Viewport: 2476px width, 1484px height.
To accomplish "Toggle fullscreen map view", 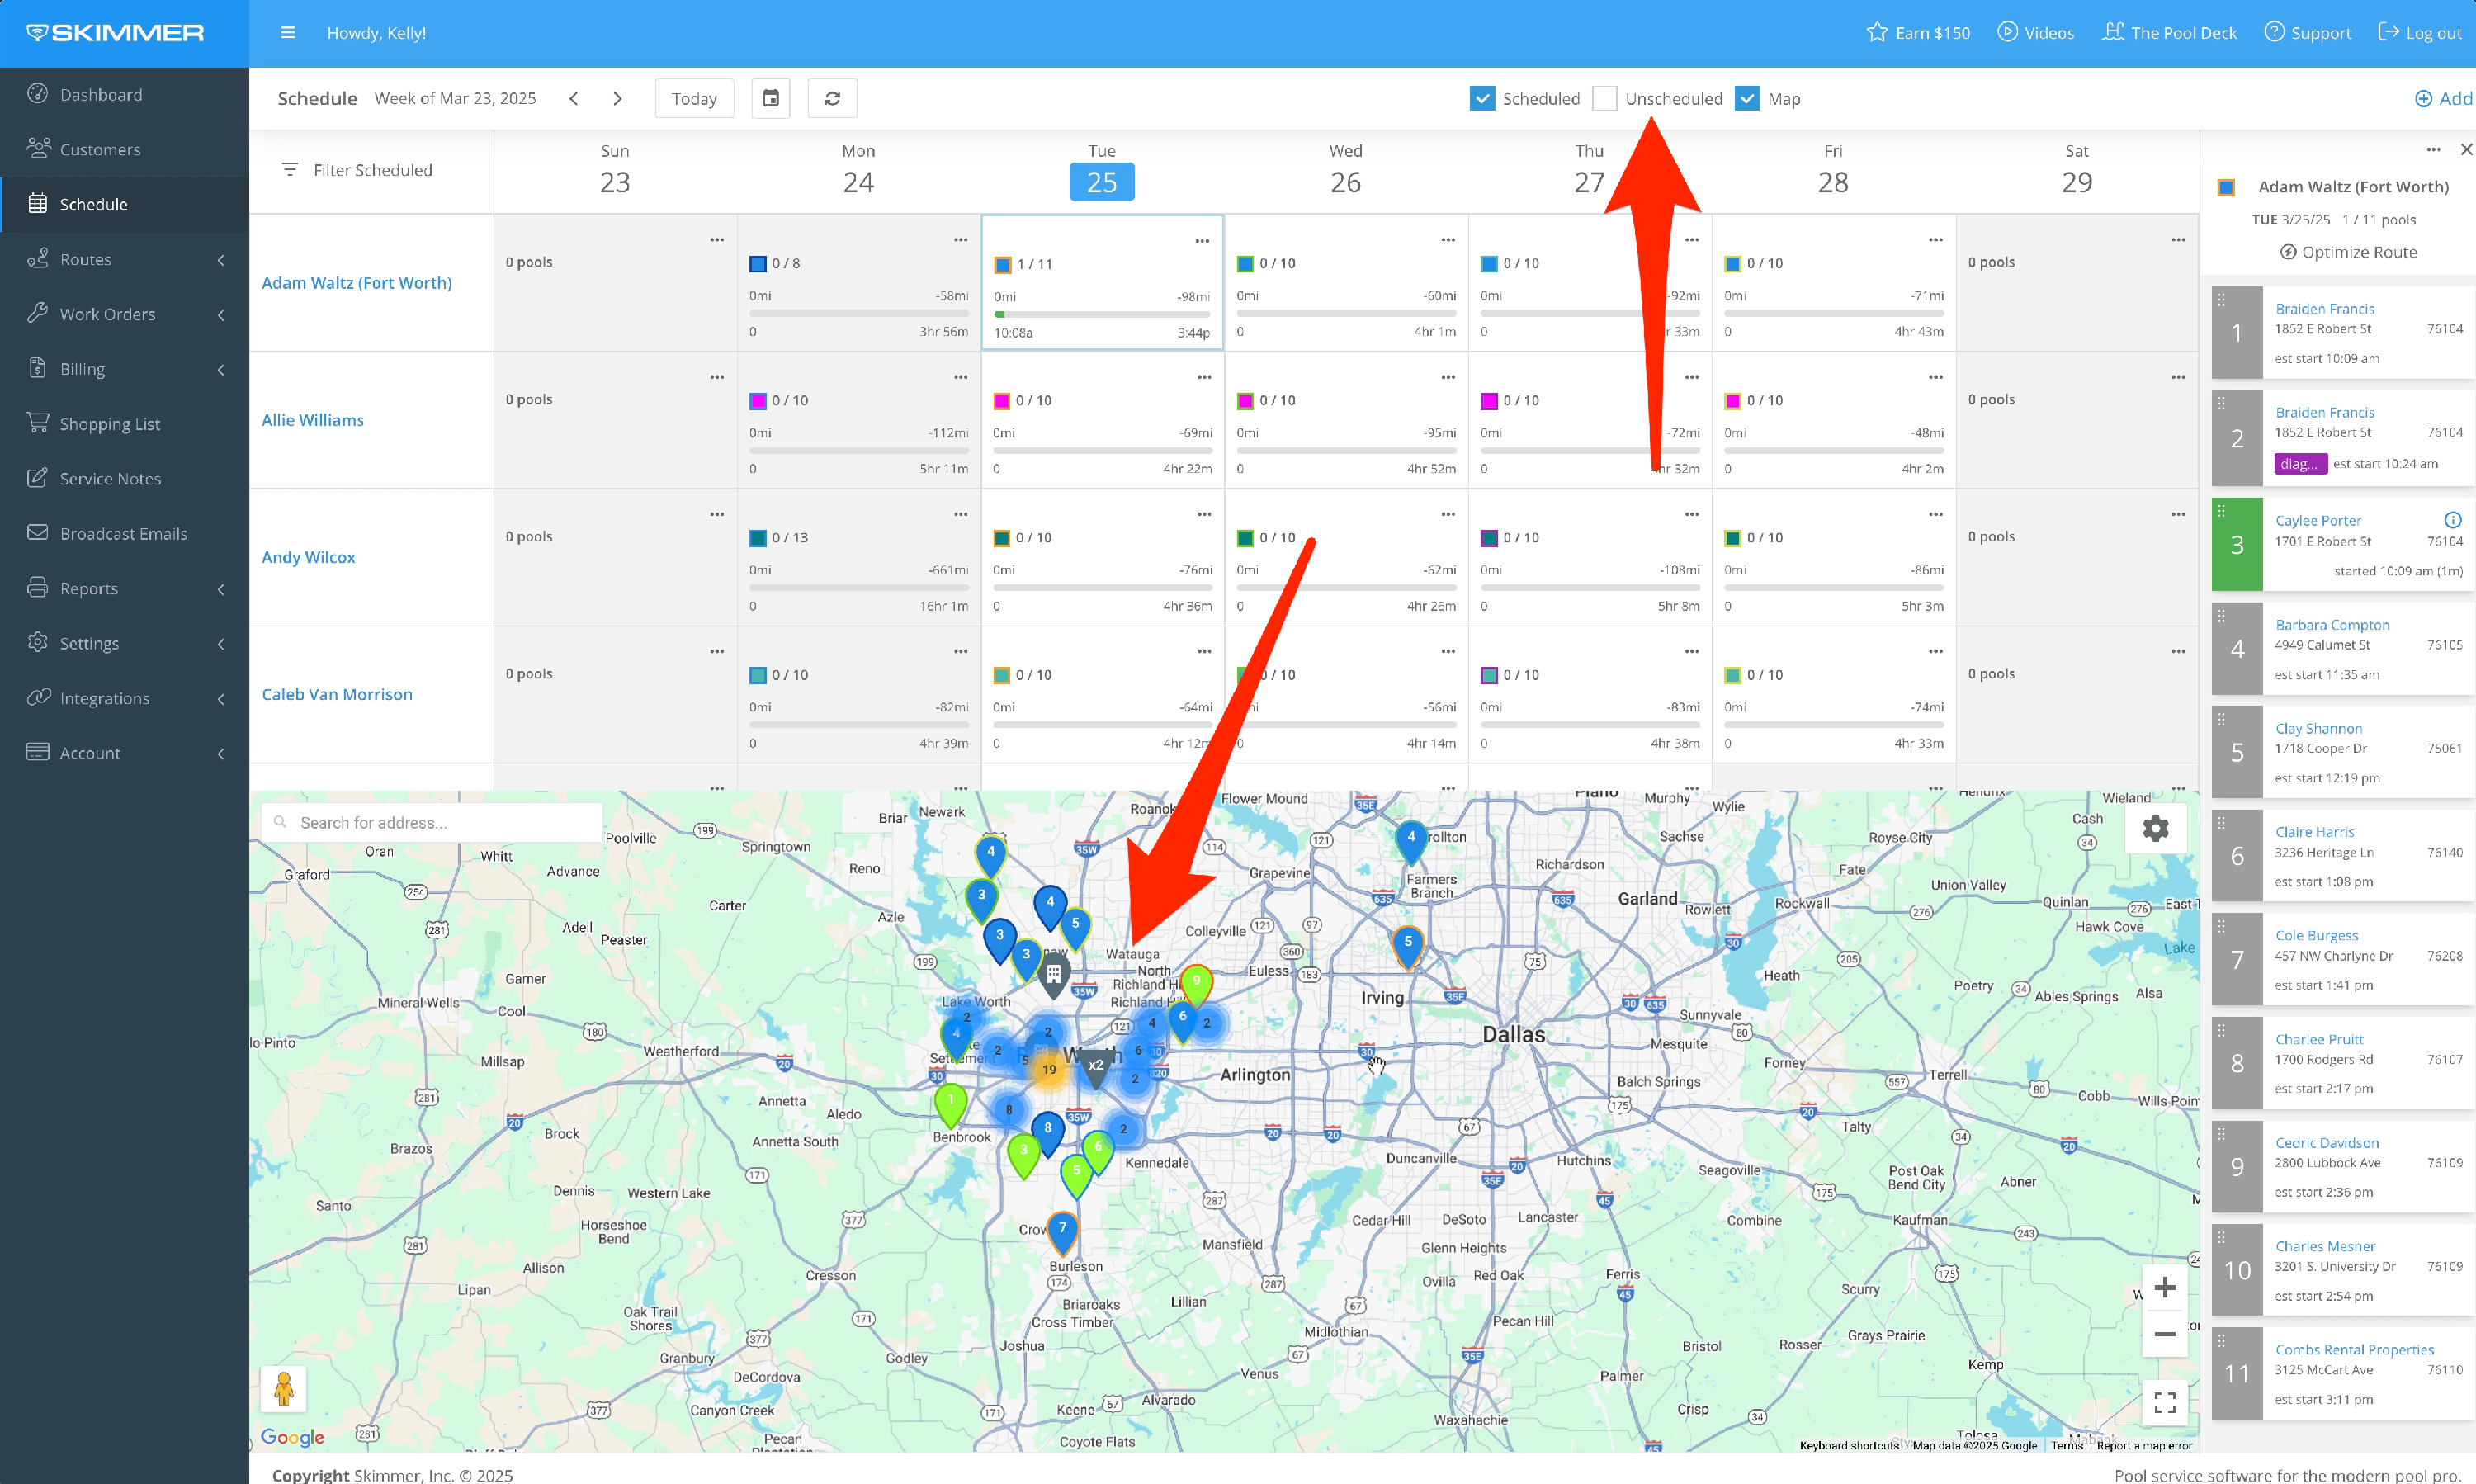I will click(x=2164, y=1401).
